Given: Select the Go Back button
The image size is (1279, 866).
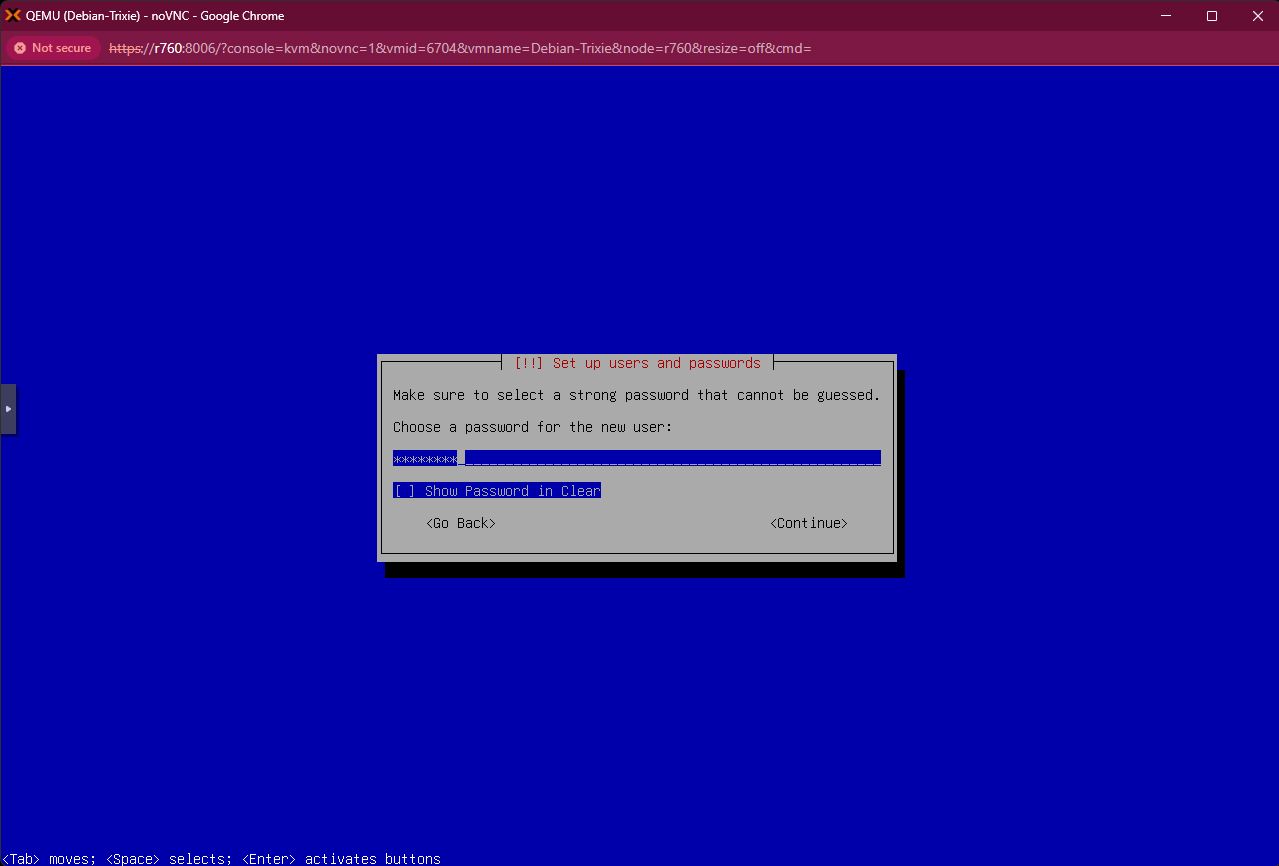Looking at the screenshot, I should pyautogui.click(x=460, y=523).
